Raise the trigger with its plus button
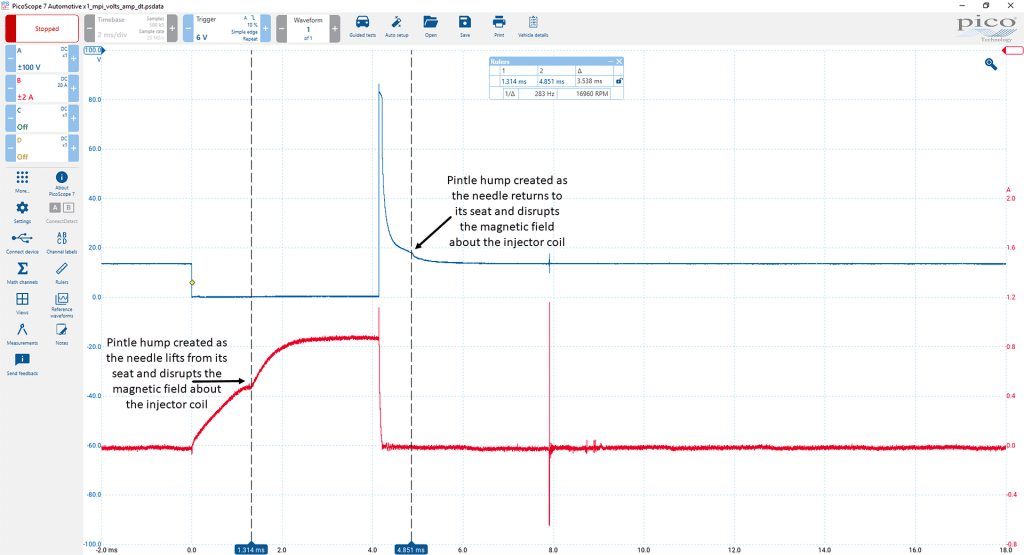This screenshot has height=555, width=1024. pos(265,29)
